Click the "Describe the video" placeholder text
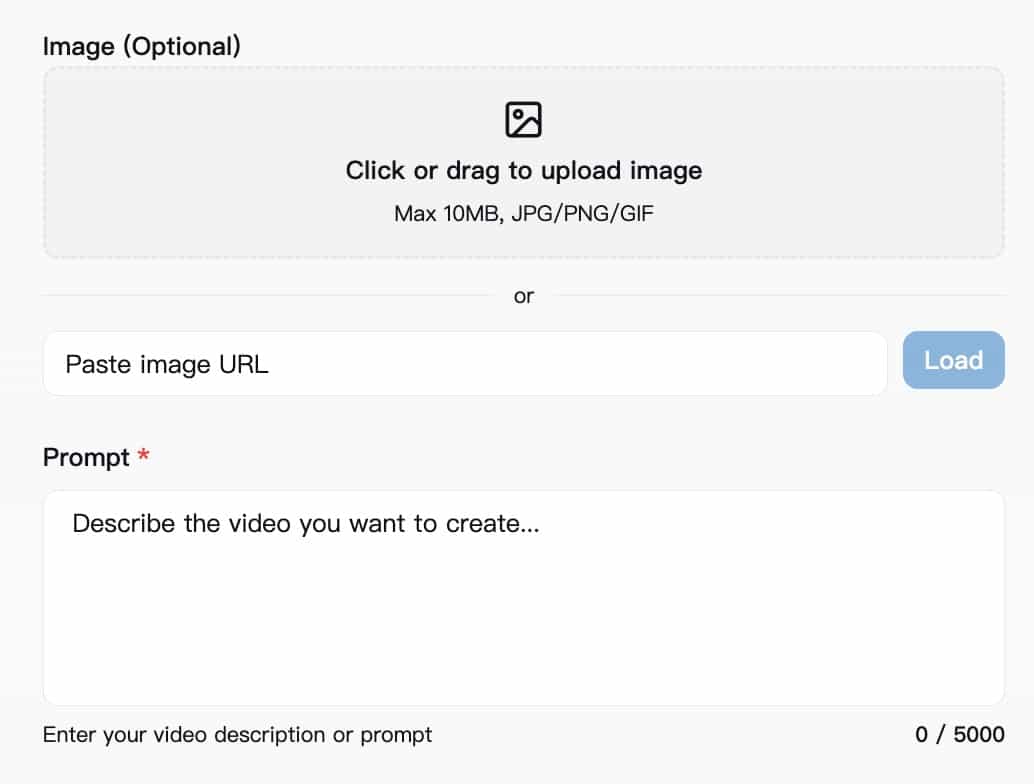Screen dimensions: 1034x784 305,524
